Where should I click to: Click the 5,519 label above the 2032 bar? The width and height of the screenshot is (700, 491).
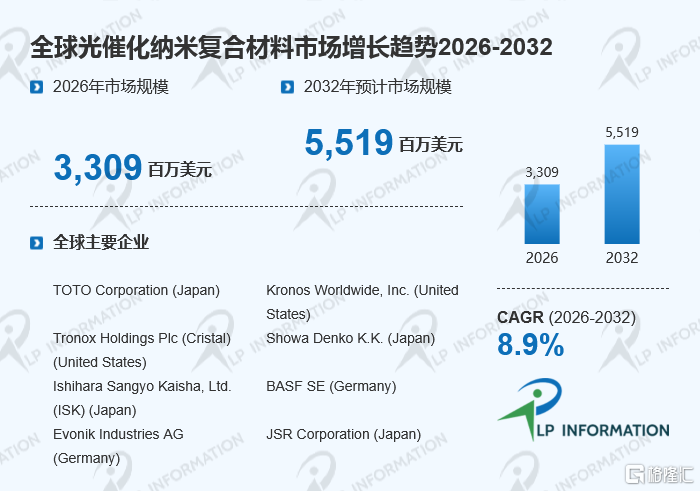pyautogui.click(x=622, y=132)
